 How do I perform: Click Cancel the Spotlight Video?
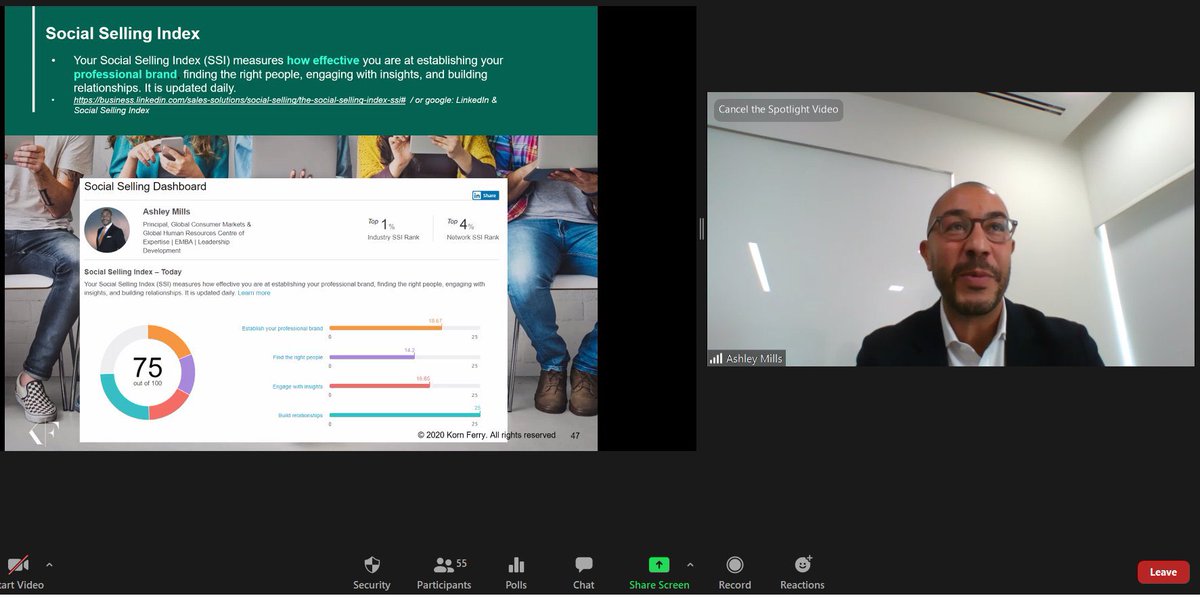tap(778, 109)
